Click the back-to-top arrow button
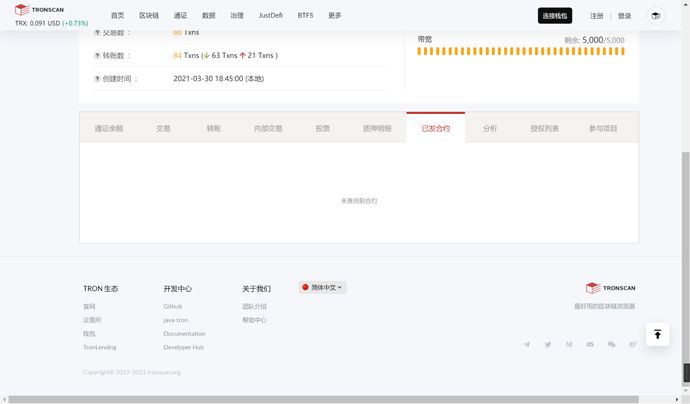Screen dimensions: 690x404 657,334
